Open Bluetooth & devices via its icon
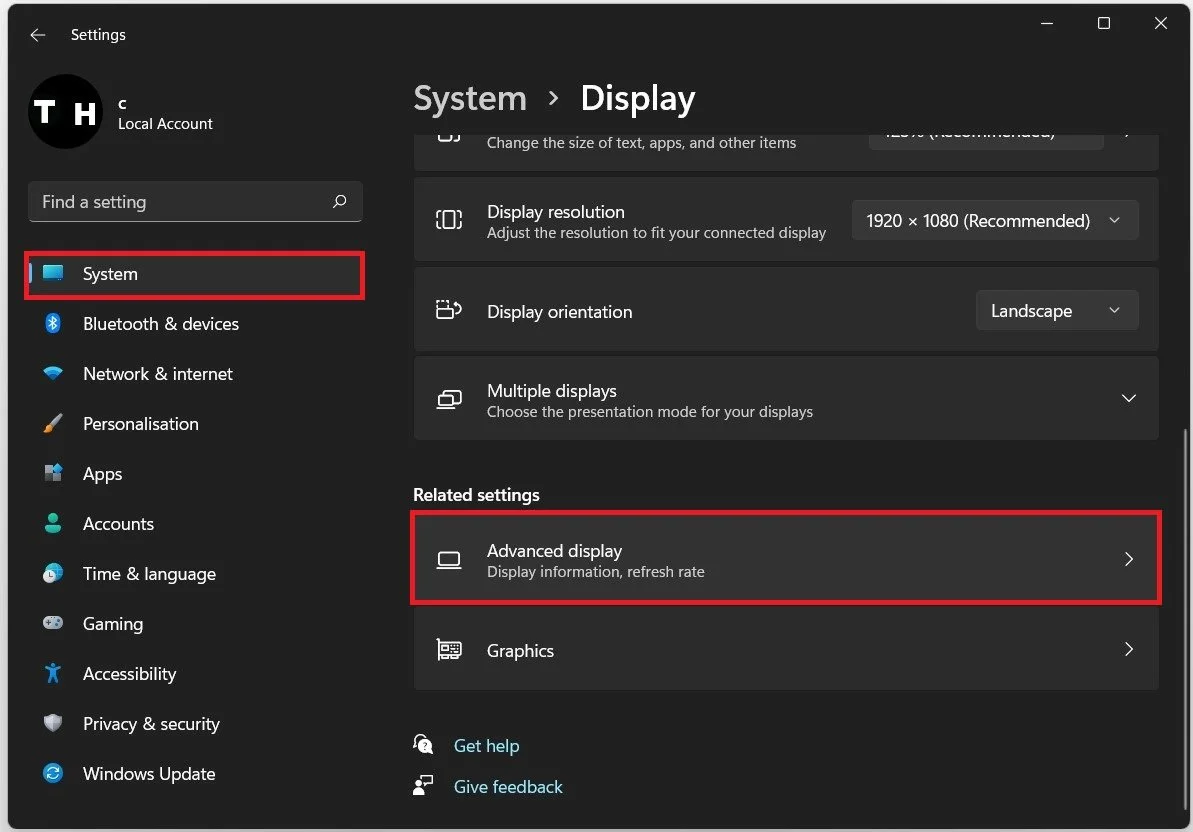Screen dimensions: 1193x832 coord(52,323)
